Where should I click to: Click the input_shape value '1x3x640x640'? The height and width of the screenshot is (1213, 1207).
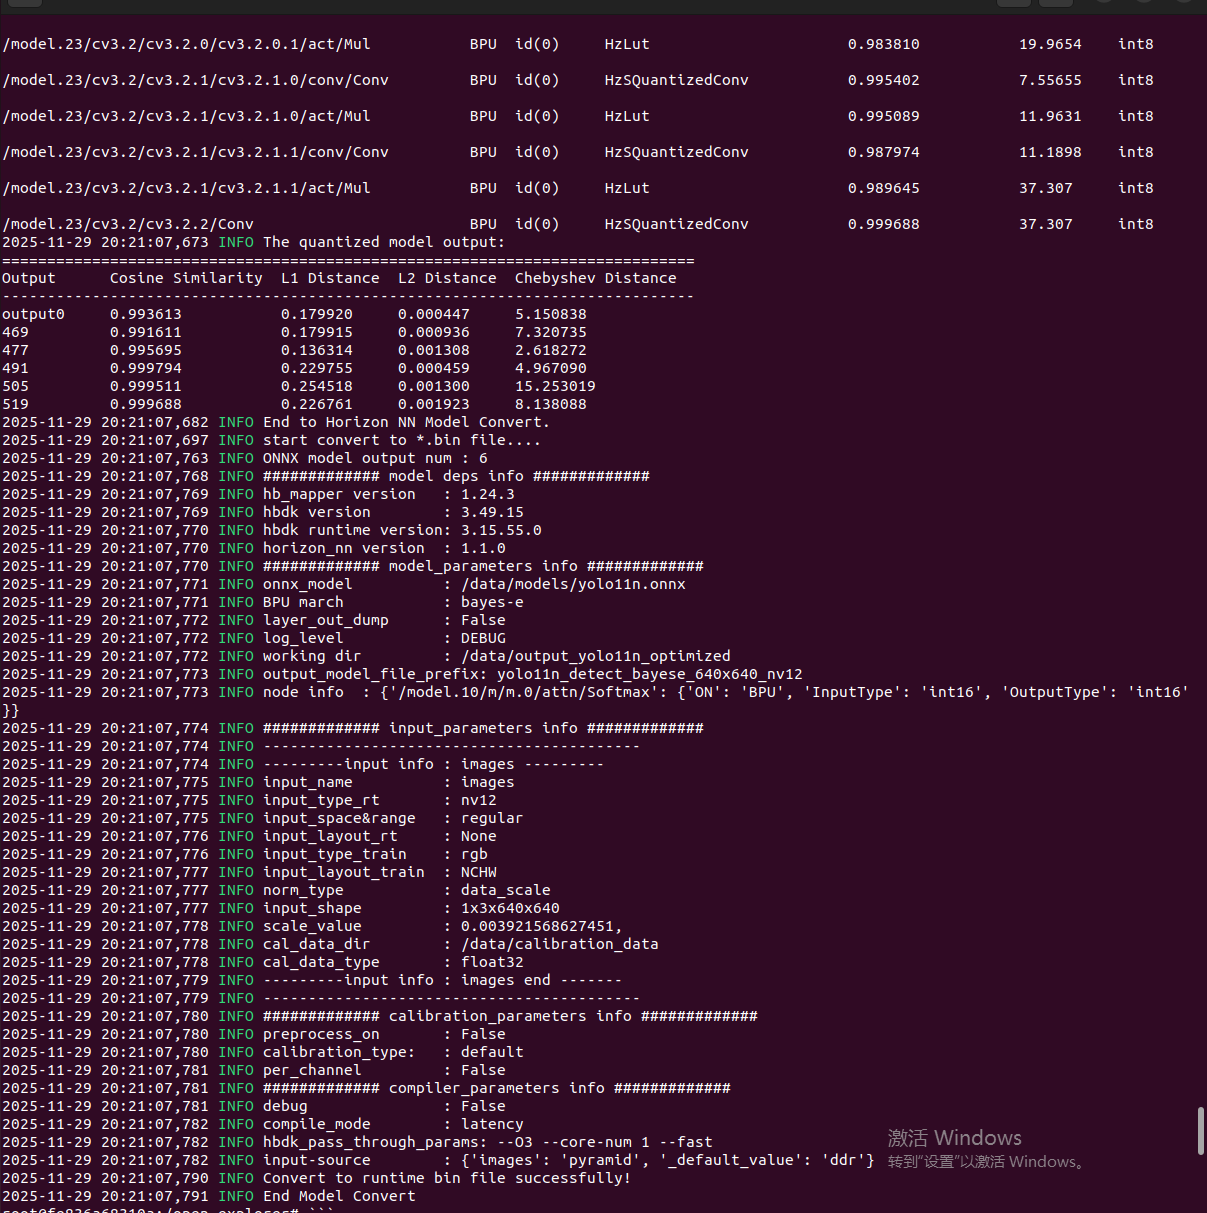[510, 908]
